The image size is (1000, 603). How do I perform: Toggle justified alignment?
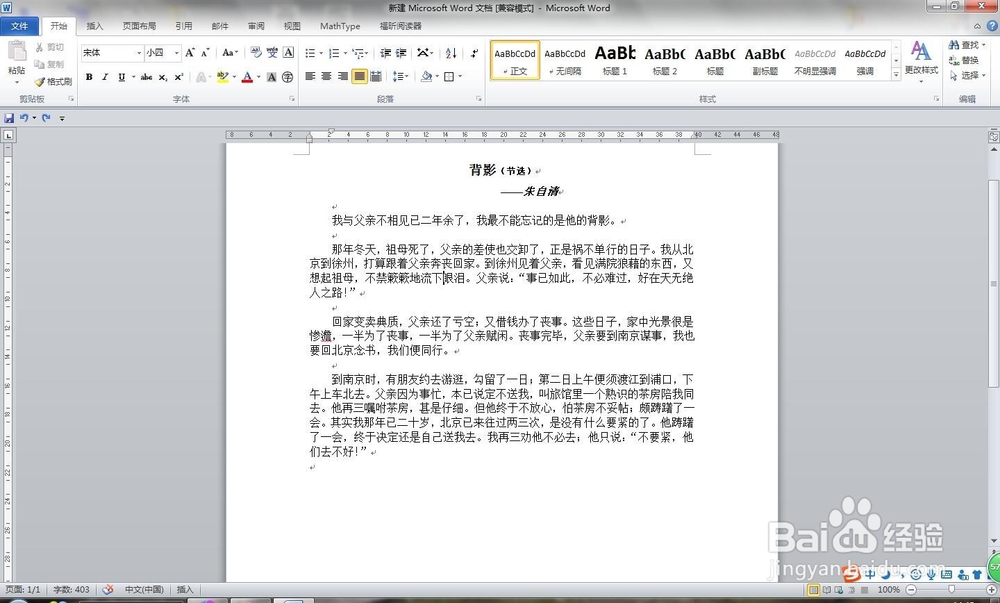click(360, 76)
